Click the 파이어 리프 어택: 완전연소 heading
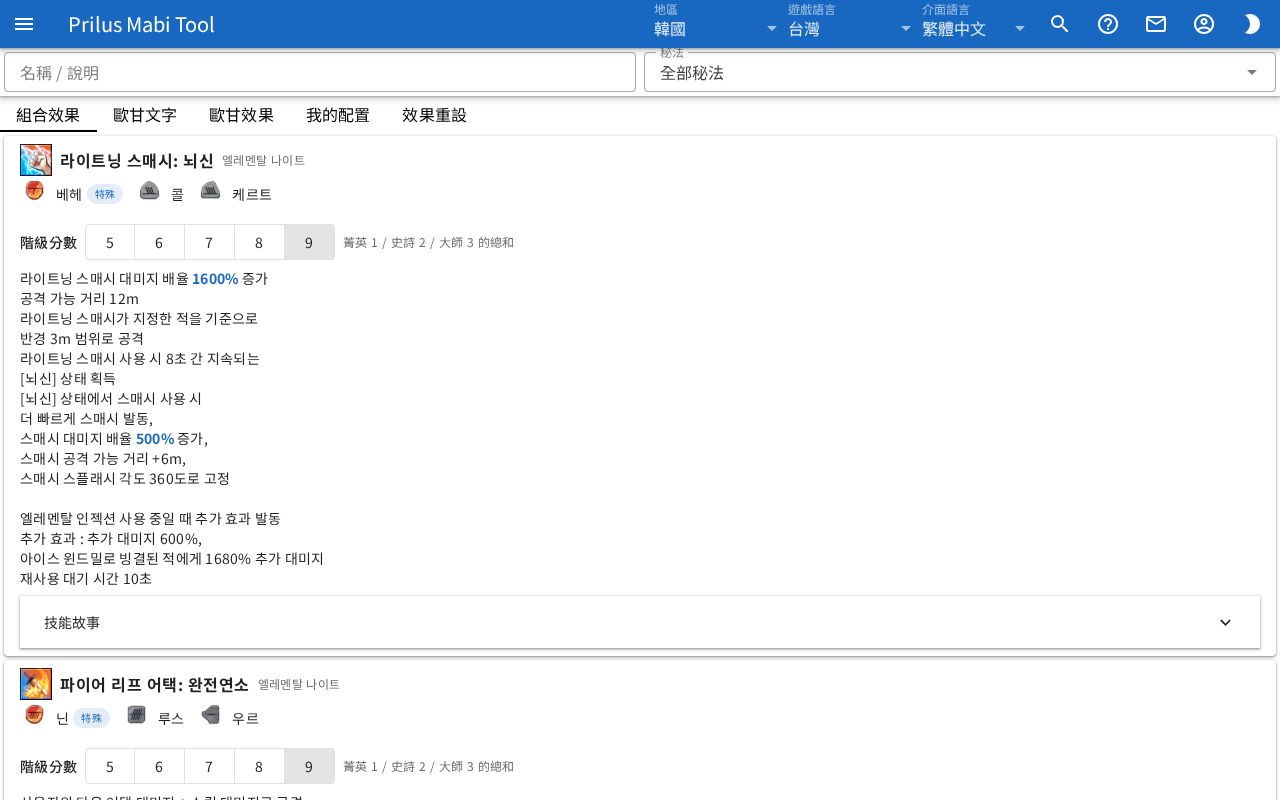The image size is (1280, 800). pos(154,684)
